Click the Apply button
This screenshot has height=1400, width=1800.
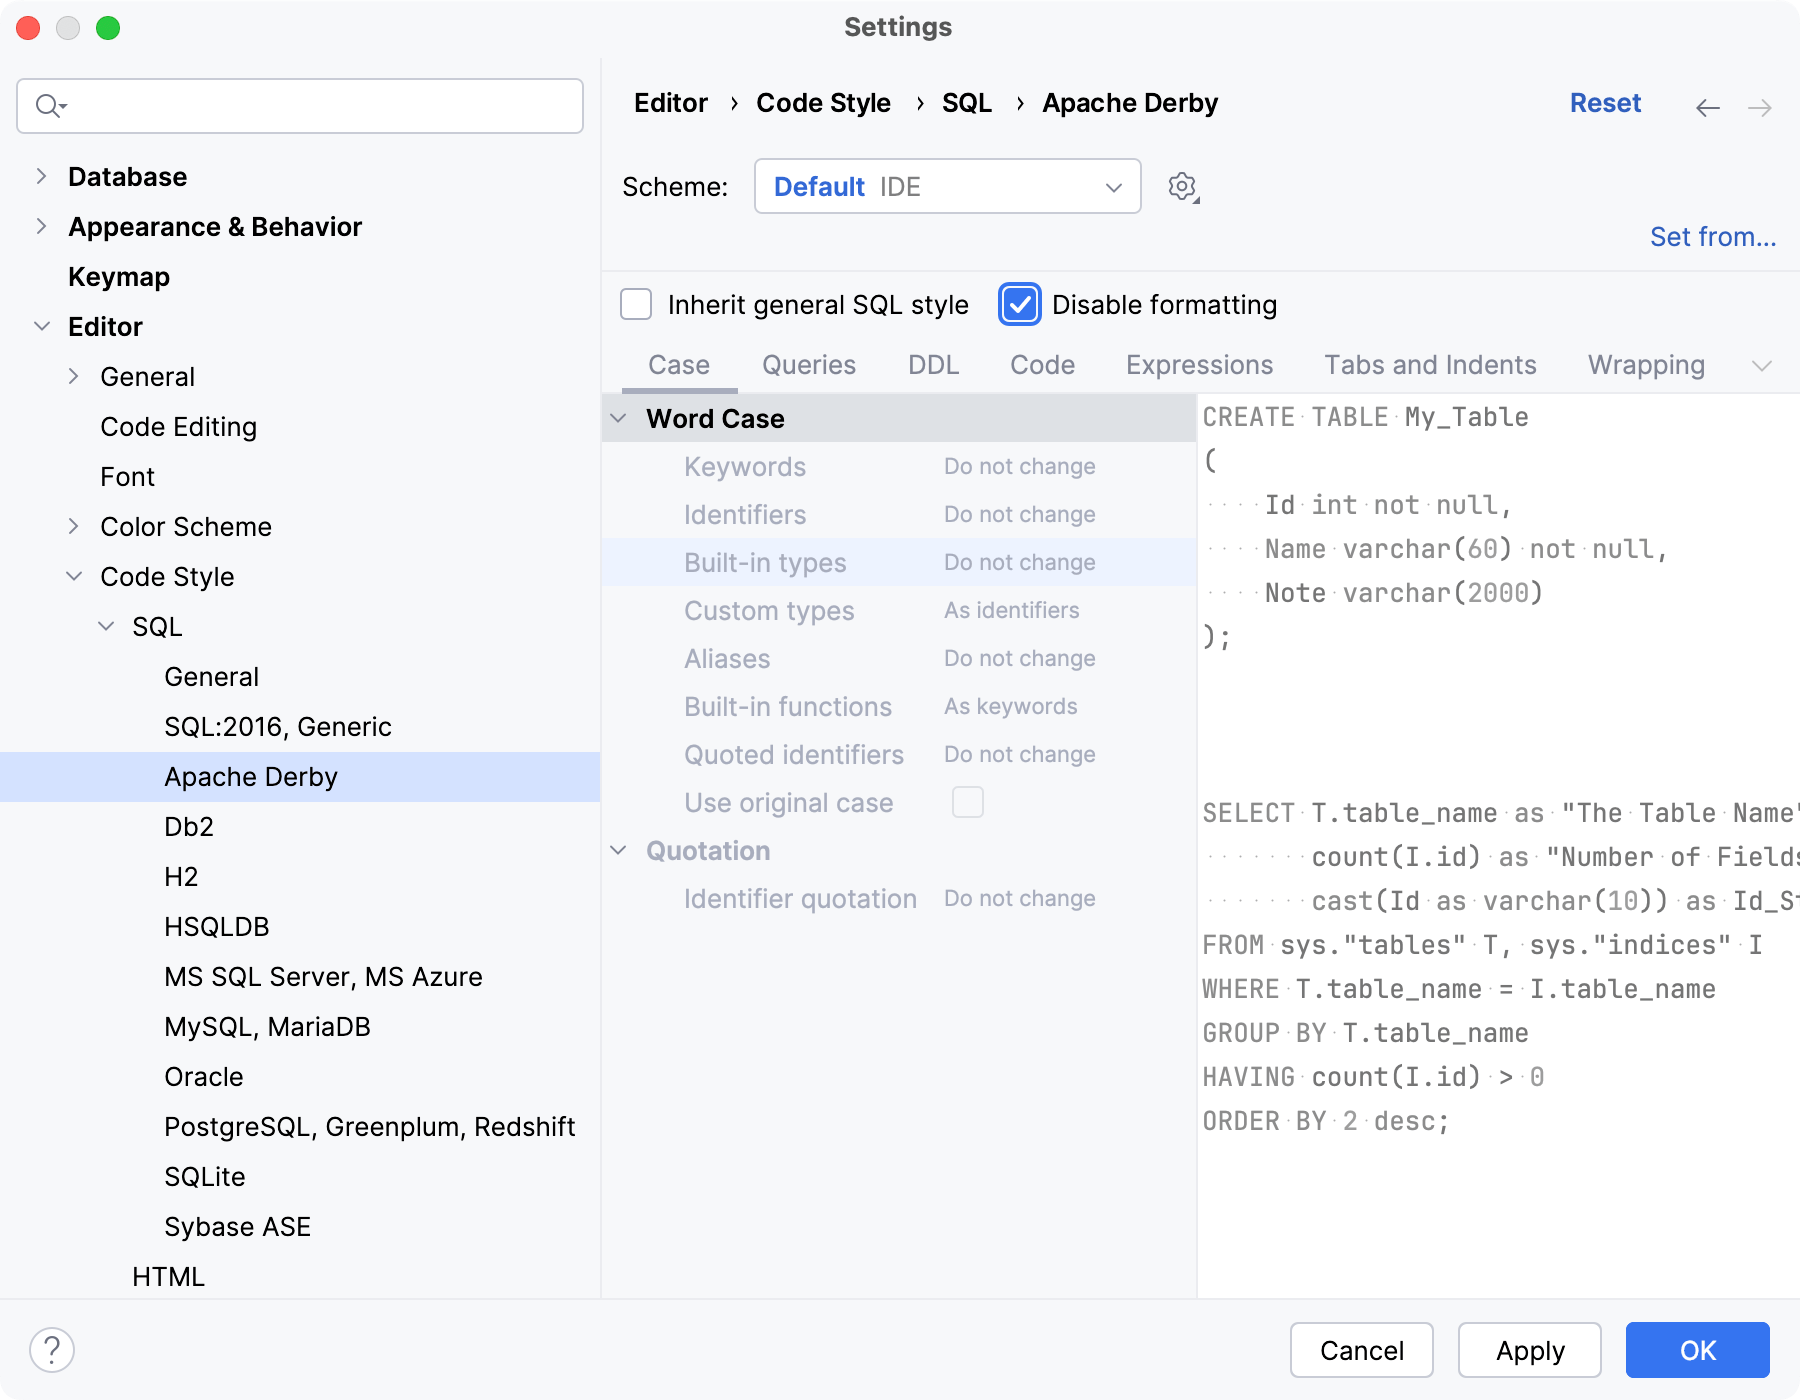1528,1350
